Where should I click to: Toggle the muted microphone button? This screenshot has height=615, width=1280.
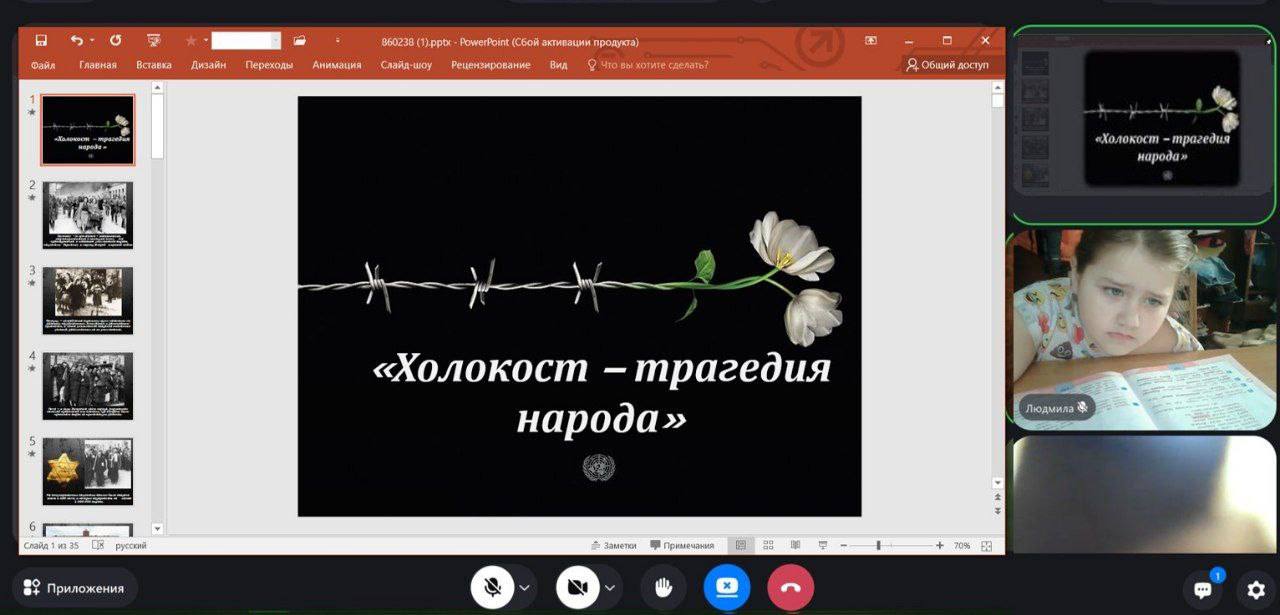tap(492, 588)
